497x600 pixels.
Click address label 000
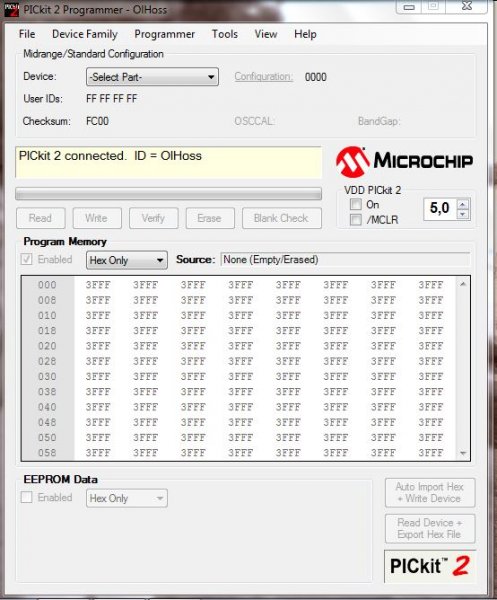47,285
